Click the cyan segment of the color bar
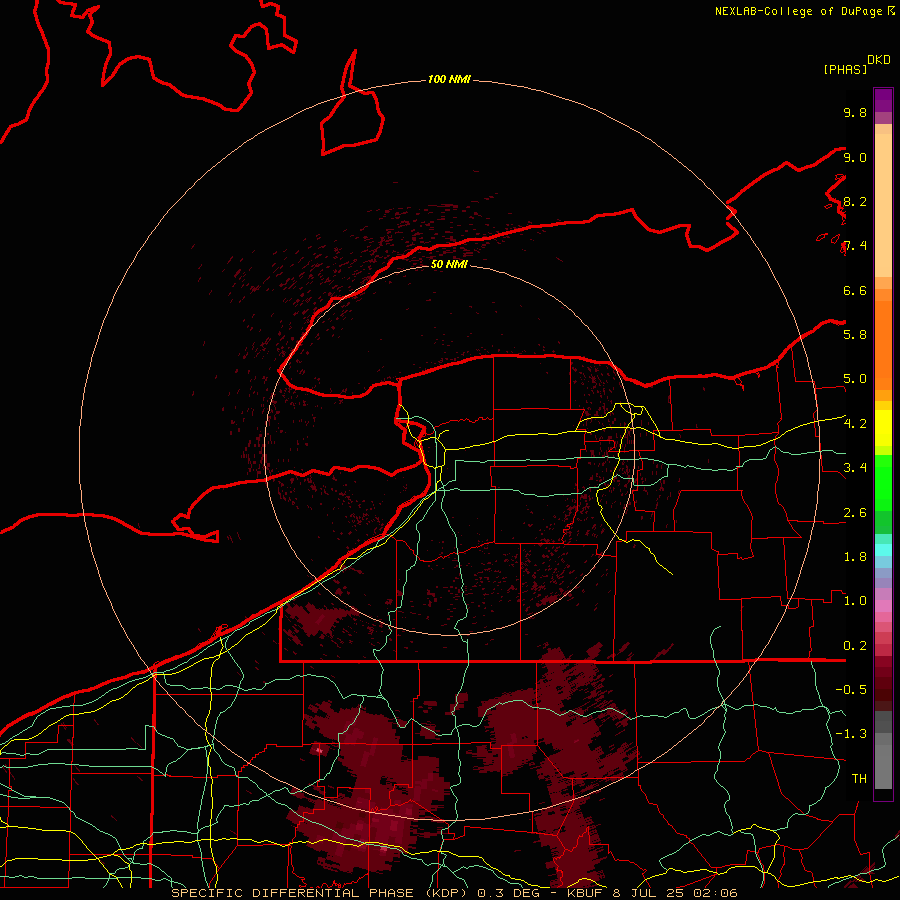The height and width of the screenshot is (900, 900). coord(883,550)
